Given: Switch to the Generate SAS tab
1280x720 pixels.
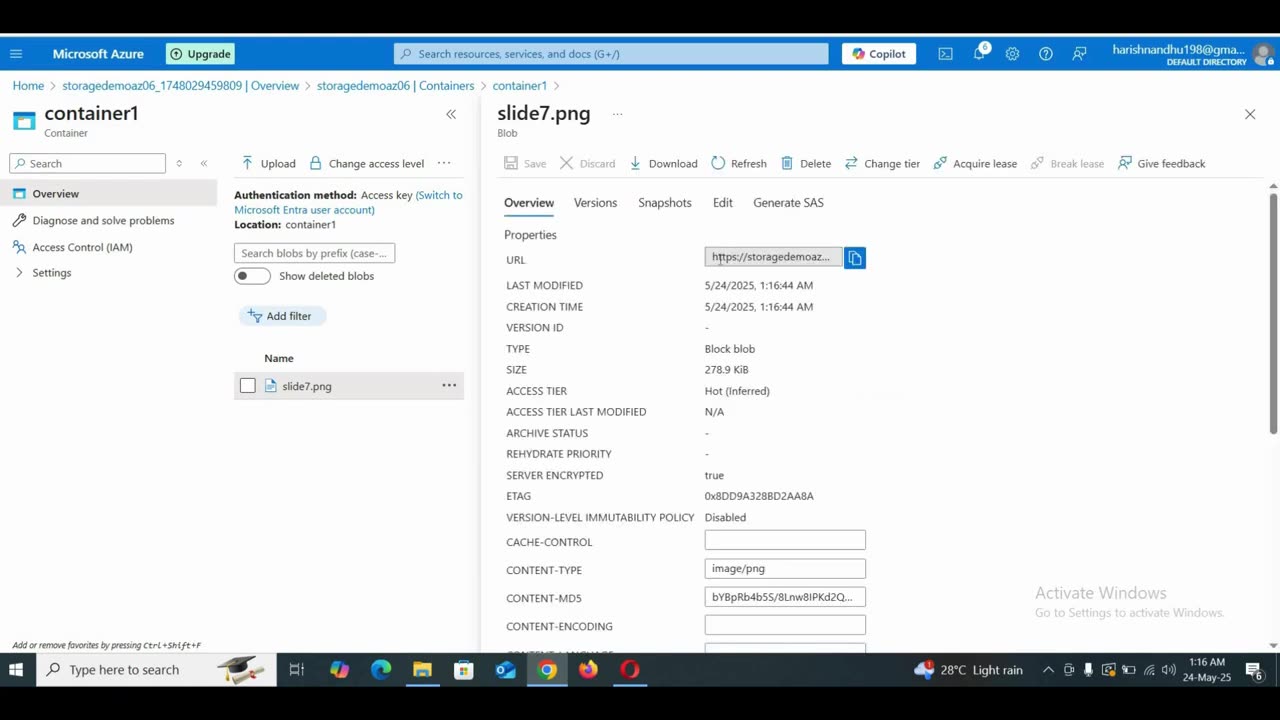Looking at the screenshot, I should coord(788,203).
